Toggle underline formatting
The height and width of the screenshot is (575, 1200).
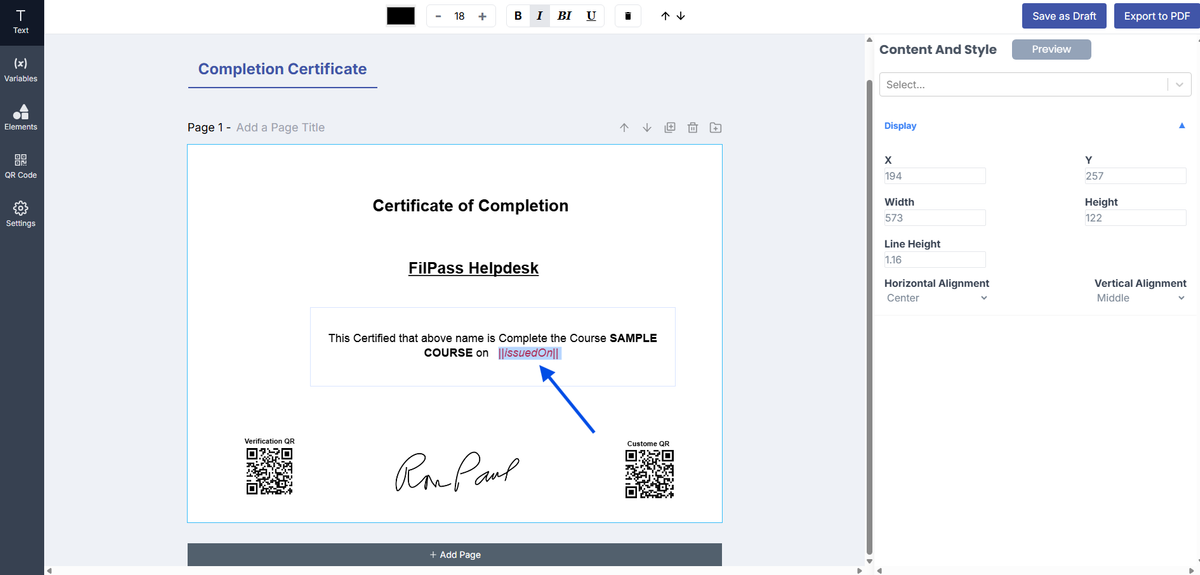(x=591, y=16)
